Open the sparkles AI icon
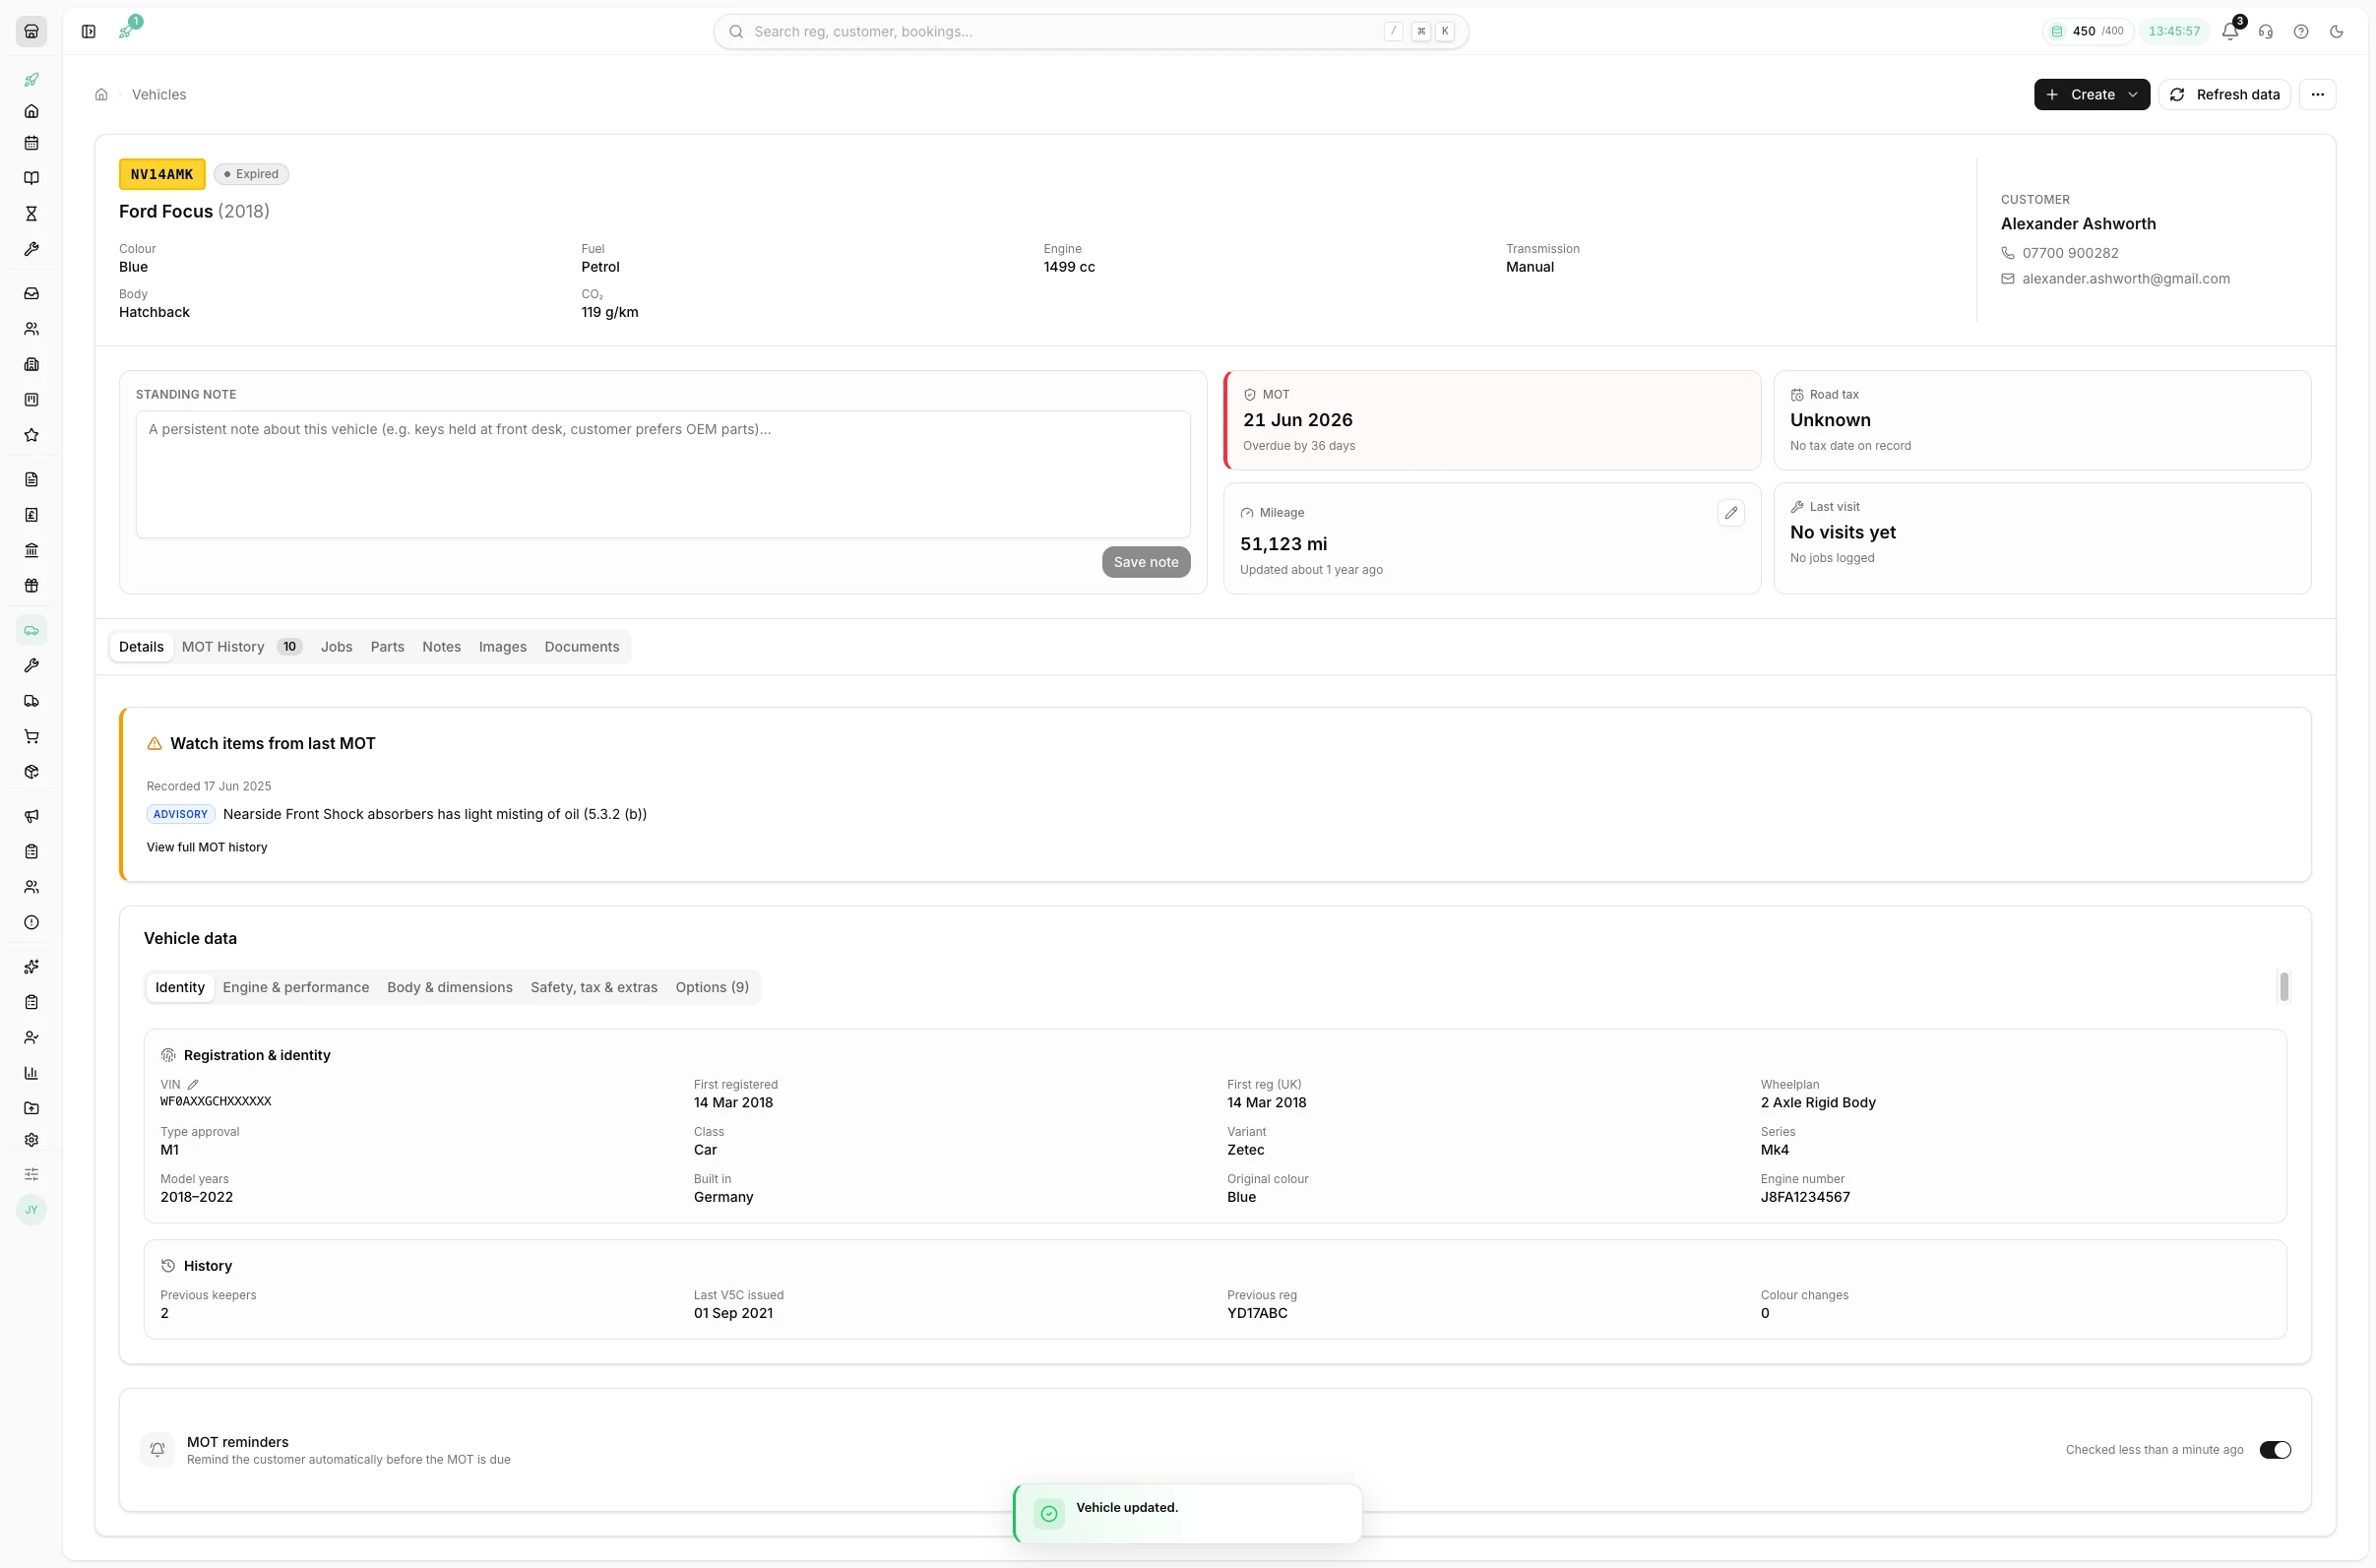Screen dimensions: 2376x1568 click(31, 967)
